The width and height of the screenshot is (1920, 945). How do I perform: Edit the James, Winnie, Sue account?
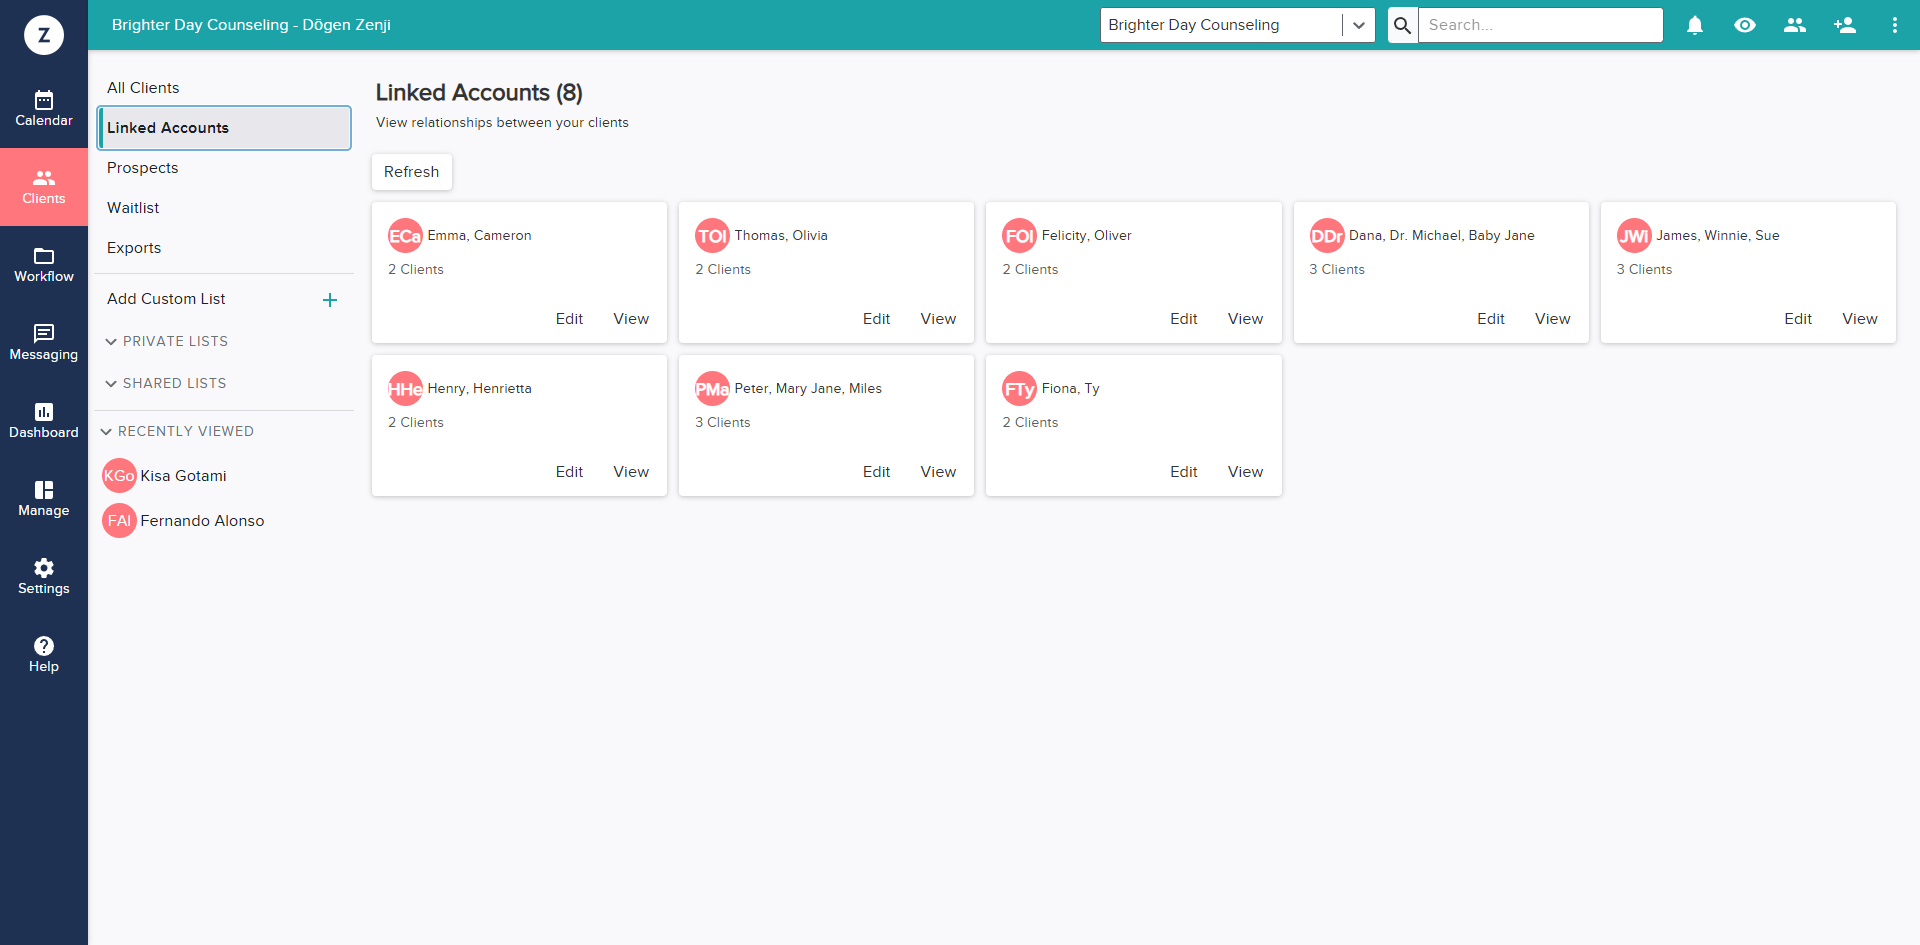1798,319
